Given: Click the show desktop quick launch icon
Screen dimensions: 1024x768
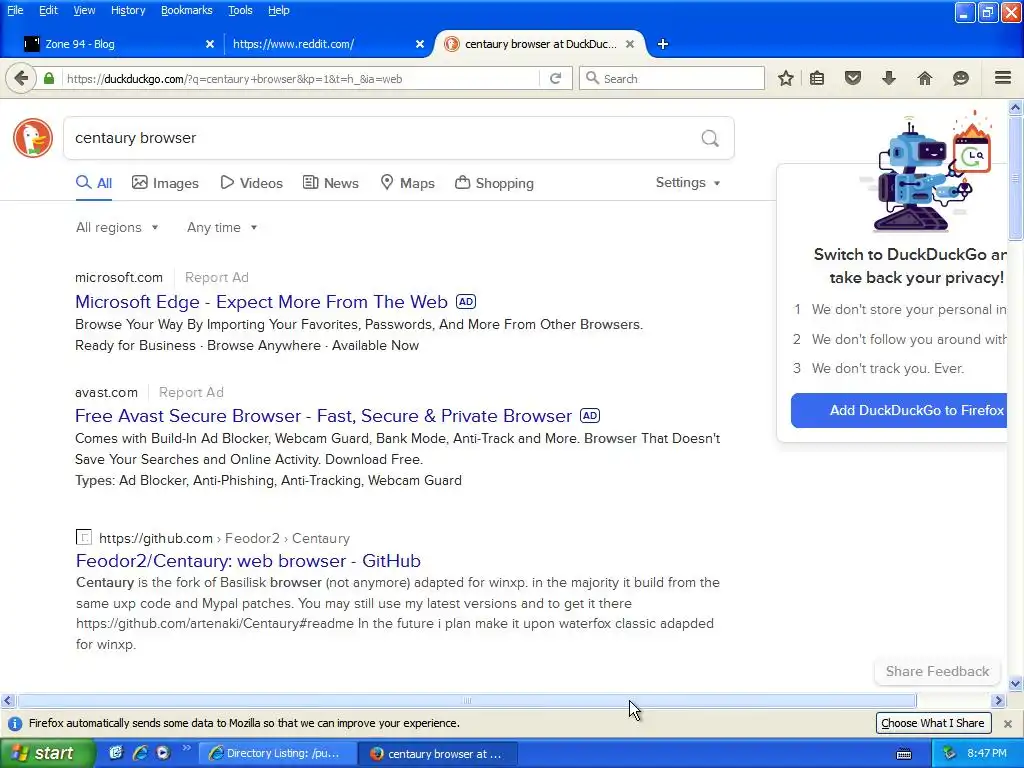Looking at the screenshot, I should point(116,753).
